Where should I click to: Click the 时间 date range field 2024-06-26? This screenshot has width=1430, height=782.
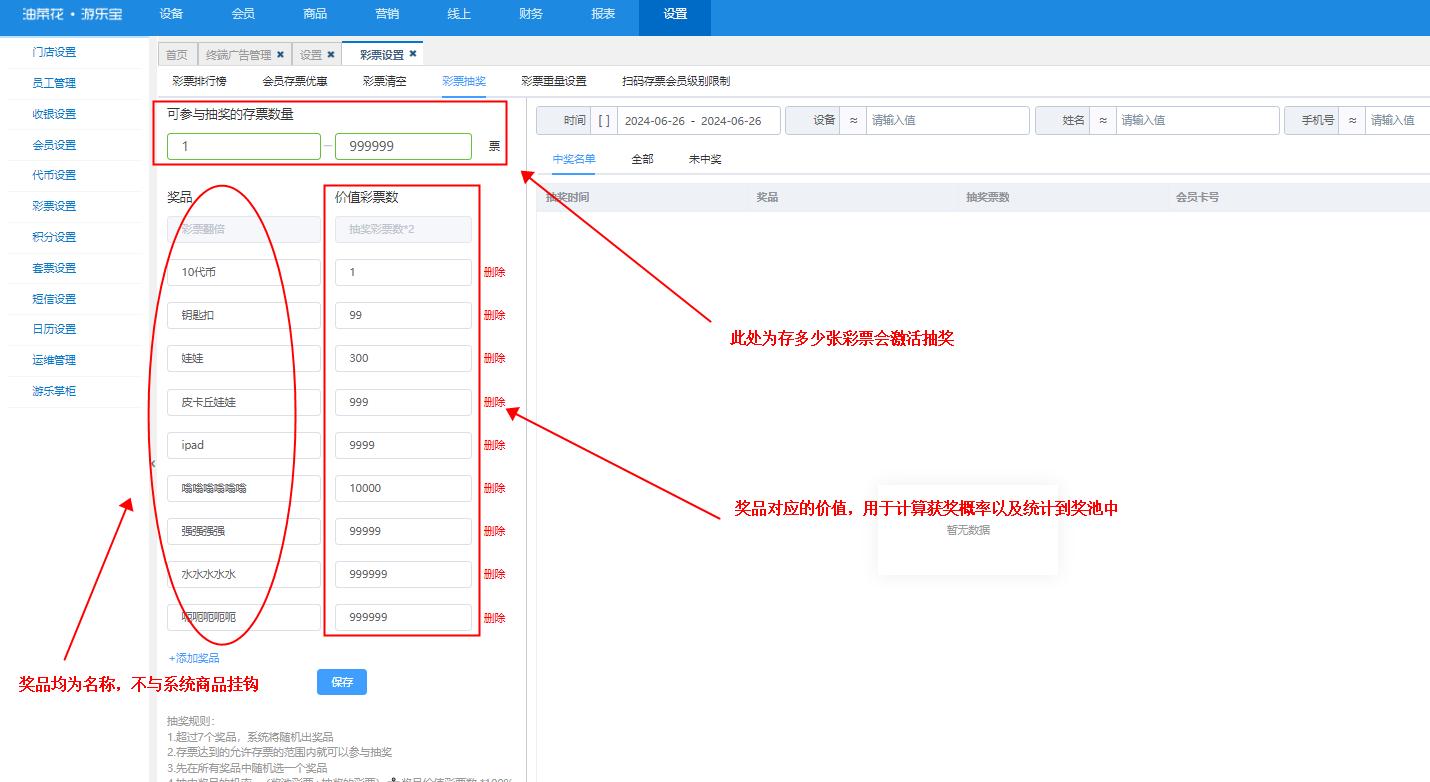(699, 120)
